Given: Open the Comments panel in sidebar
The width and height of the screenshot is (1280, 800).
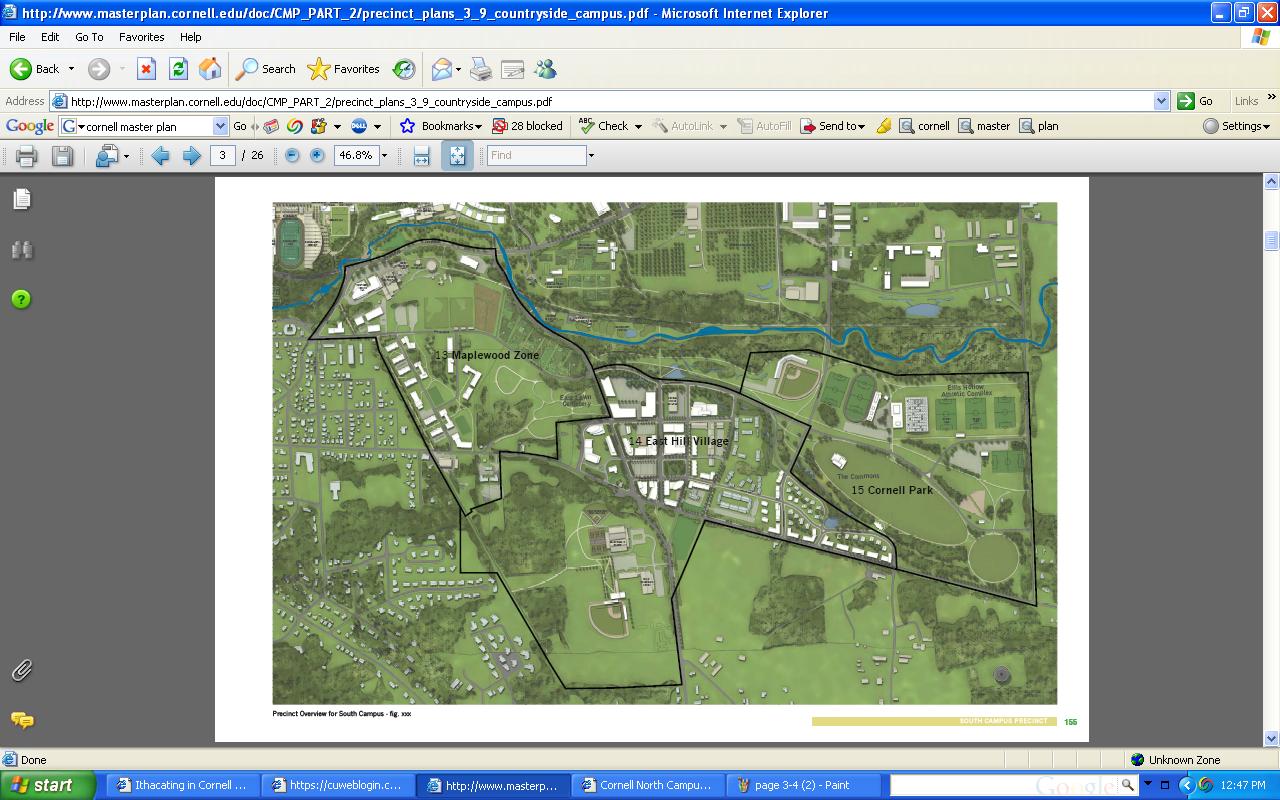Looking at the screenshot, I should click(21, 720).
